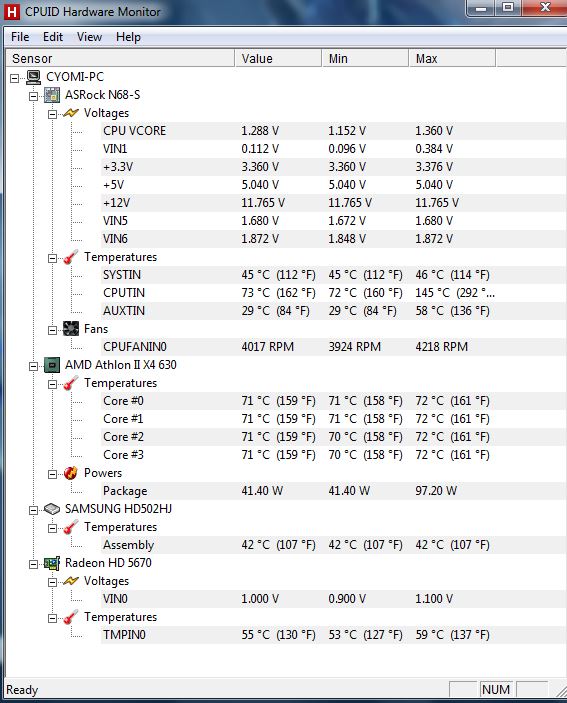This screenshot has height=703, width=567.
Task: Click the 4017 RPM fan value
Action: tap(268, 347)
